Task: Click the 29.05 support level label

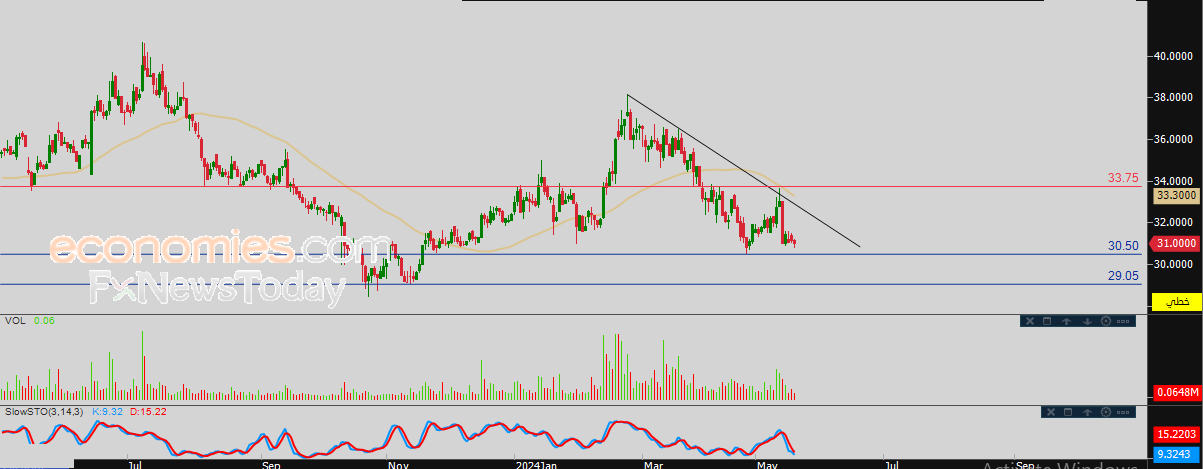Action: (1123, 275)
